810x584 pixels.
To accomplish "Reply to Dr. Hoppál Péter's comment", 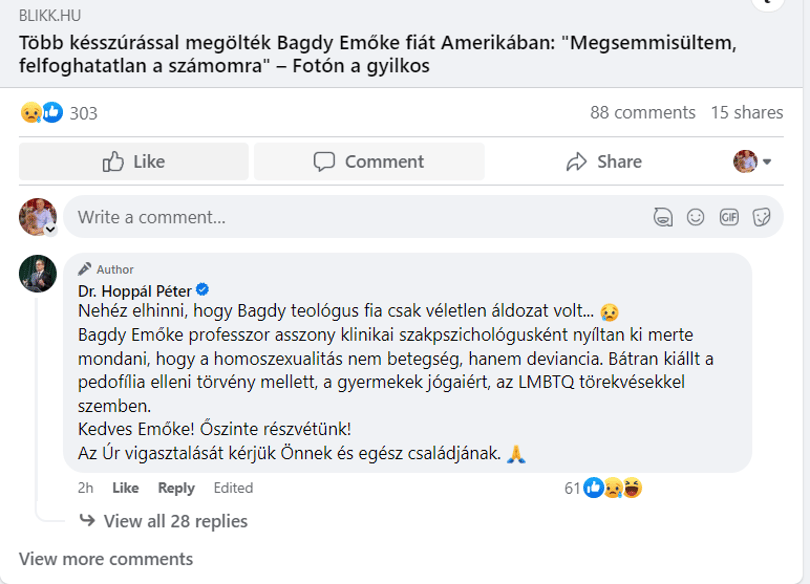I will point(176,488).
